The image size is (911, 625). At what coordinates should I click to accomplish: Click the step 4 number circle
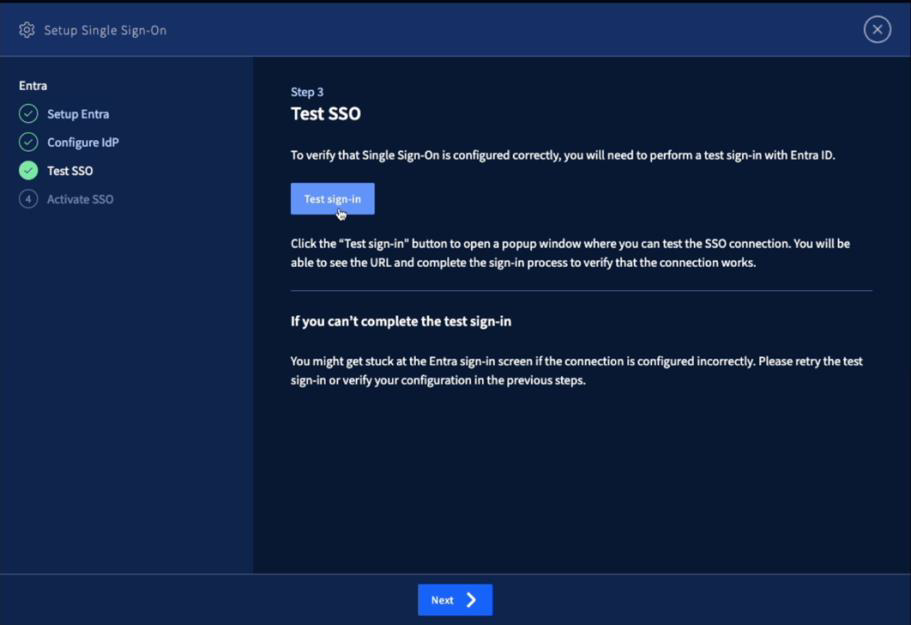coord(28,199)
